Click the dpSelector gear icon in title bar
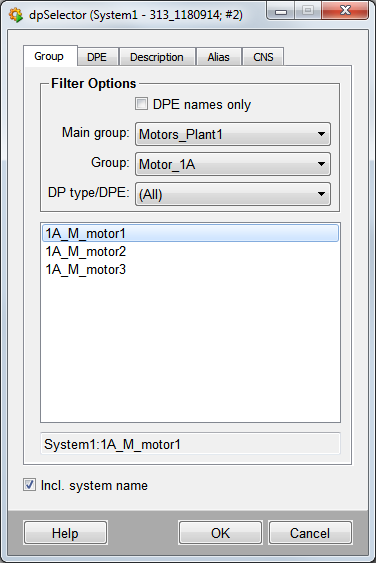376x563 pixels. coord(15,15)
